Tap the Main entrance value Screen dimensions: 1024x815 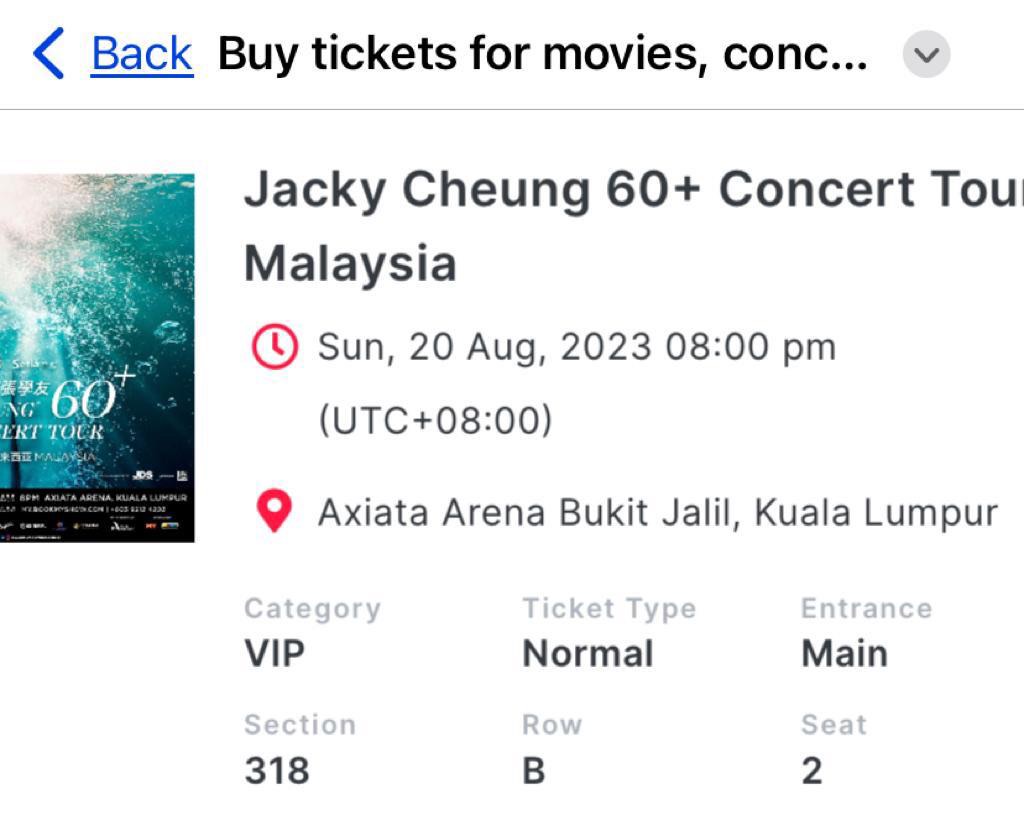[843, 652]
